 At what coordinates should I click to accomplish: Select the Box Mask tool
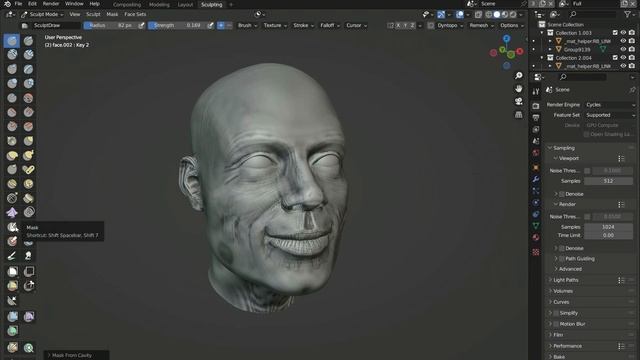pyautogui.click(x=12, y=271)
